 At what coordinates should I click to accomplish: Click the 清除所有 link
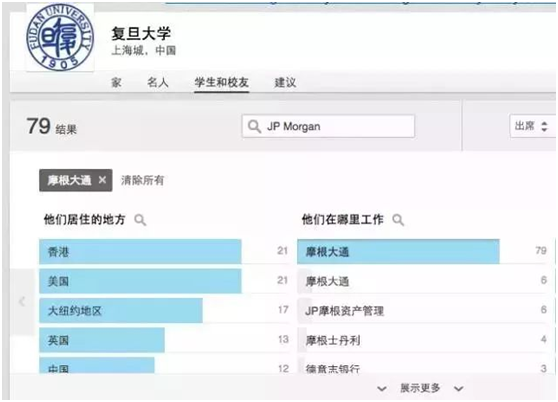[x=142, y=180]
